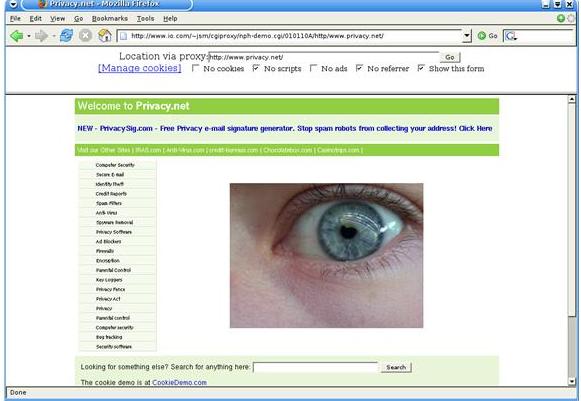This screenshot has width=581, height=401.
Task: Click the Manage cookies link
Action: [140, 68]
